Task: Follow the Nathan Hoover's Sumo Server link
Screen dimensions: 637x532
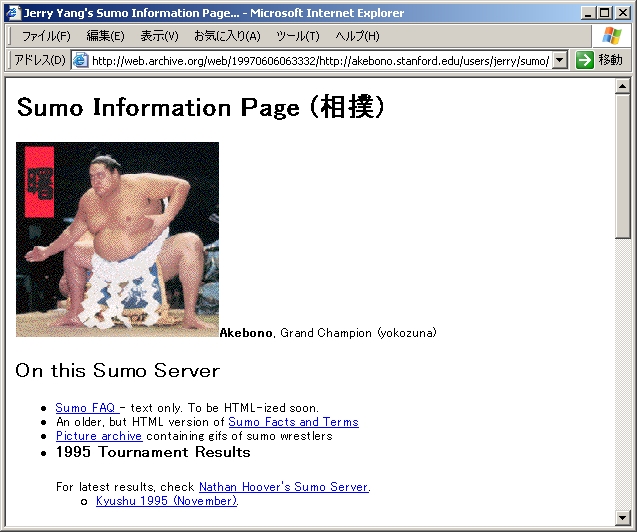Action: (x=284, y=487)
